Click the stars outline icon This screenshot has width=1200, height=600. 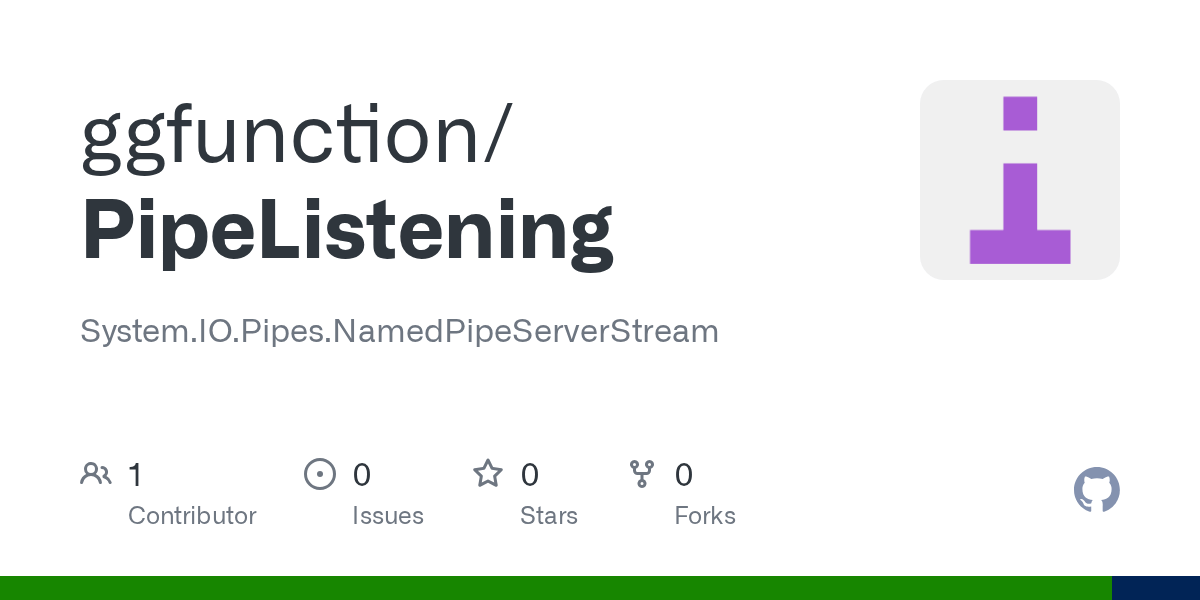coord(488,473)
